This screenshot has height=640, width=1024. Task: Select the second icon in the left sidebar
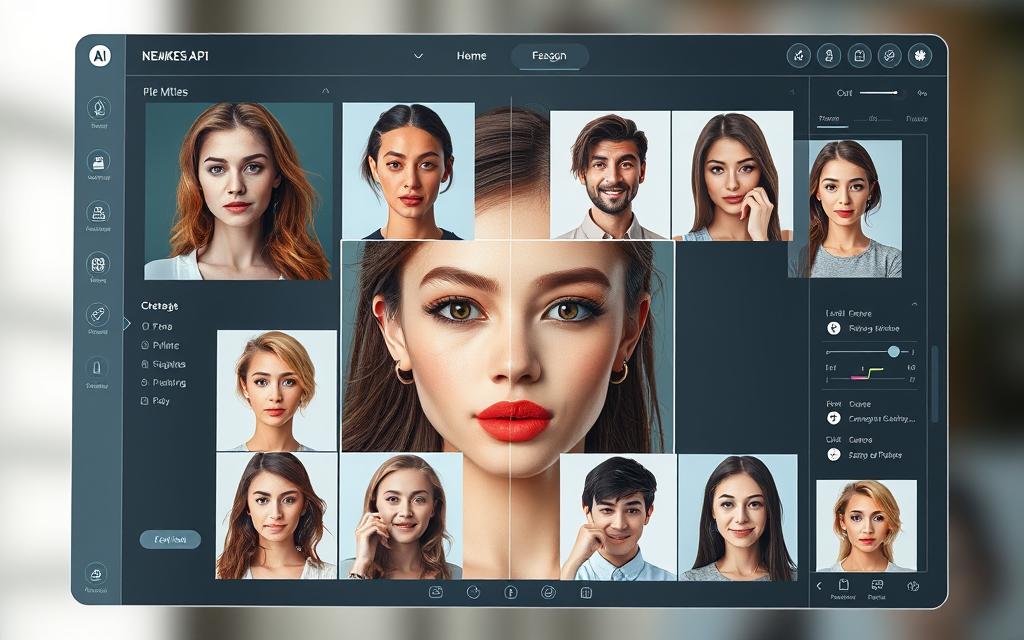(x=99, y=160)
